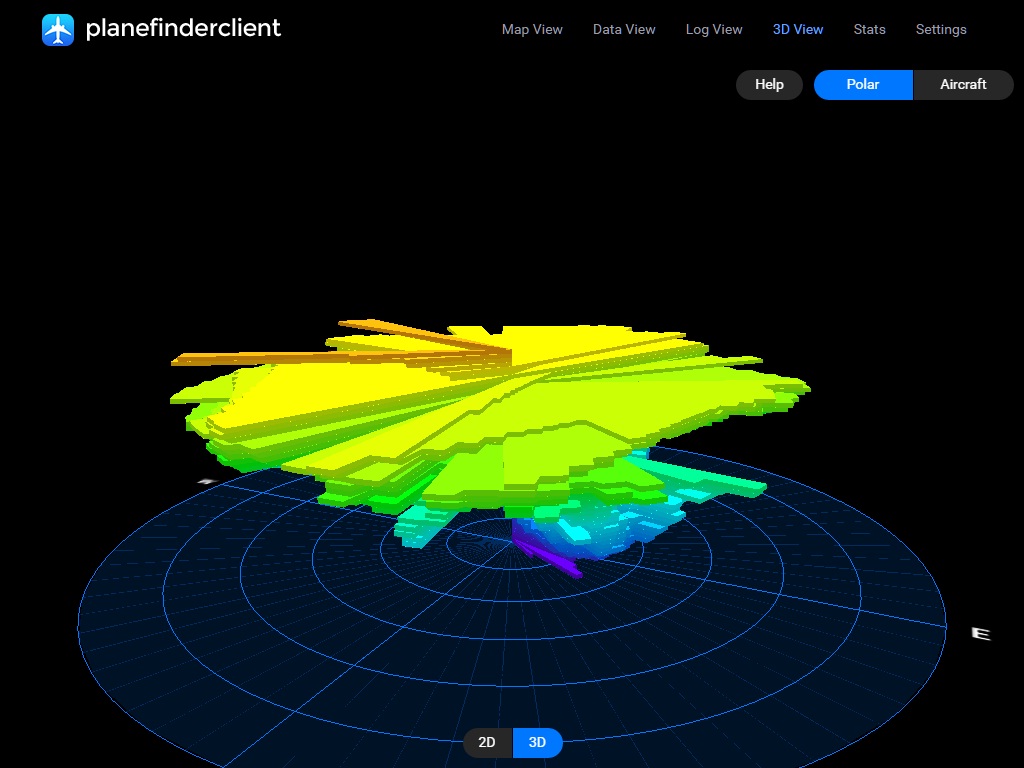Click the small white compass marker left of the plot

[206, 482]
